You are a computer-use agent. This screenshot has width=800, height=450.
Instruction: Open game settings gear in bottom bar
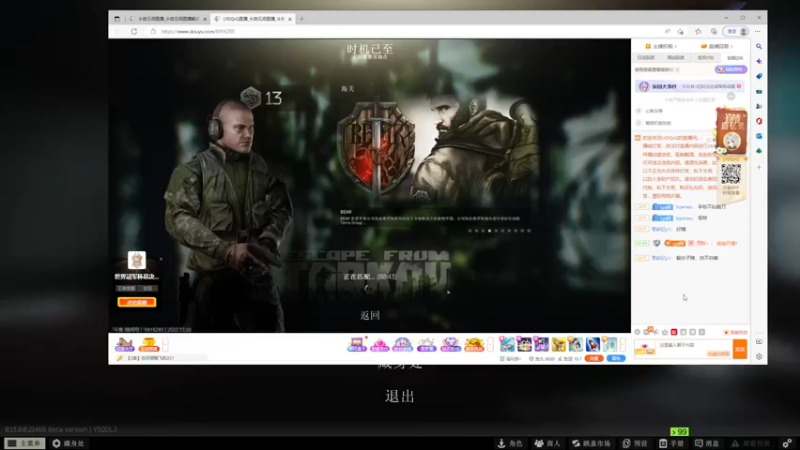[788, 443]
